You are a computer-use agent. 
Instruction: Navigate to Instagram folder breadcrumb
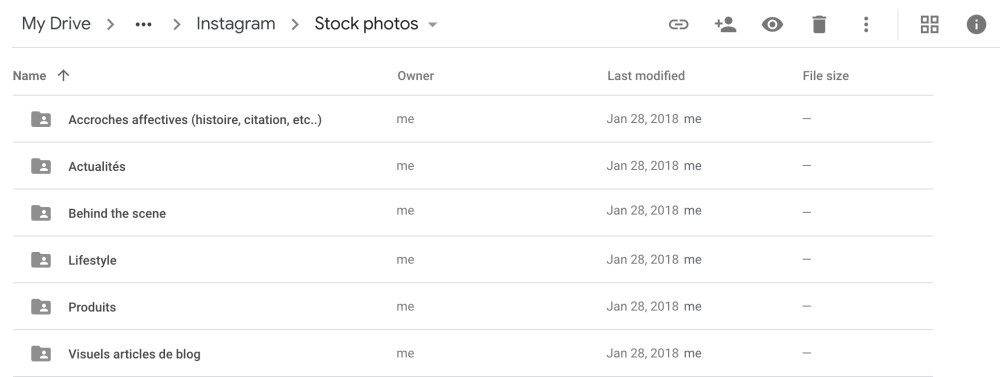click(236, 24)
